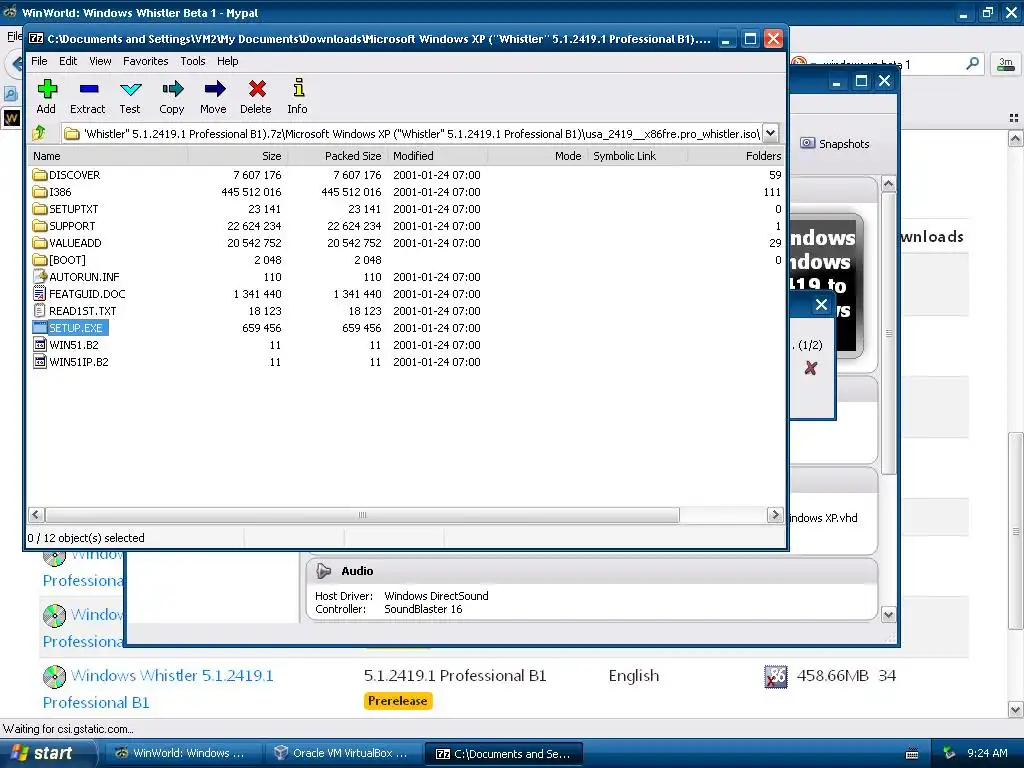Select the READ1ST.TXT file icon
Viewport: 1024px width, 768px height.
point(40,311)
